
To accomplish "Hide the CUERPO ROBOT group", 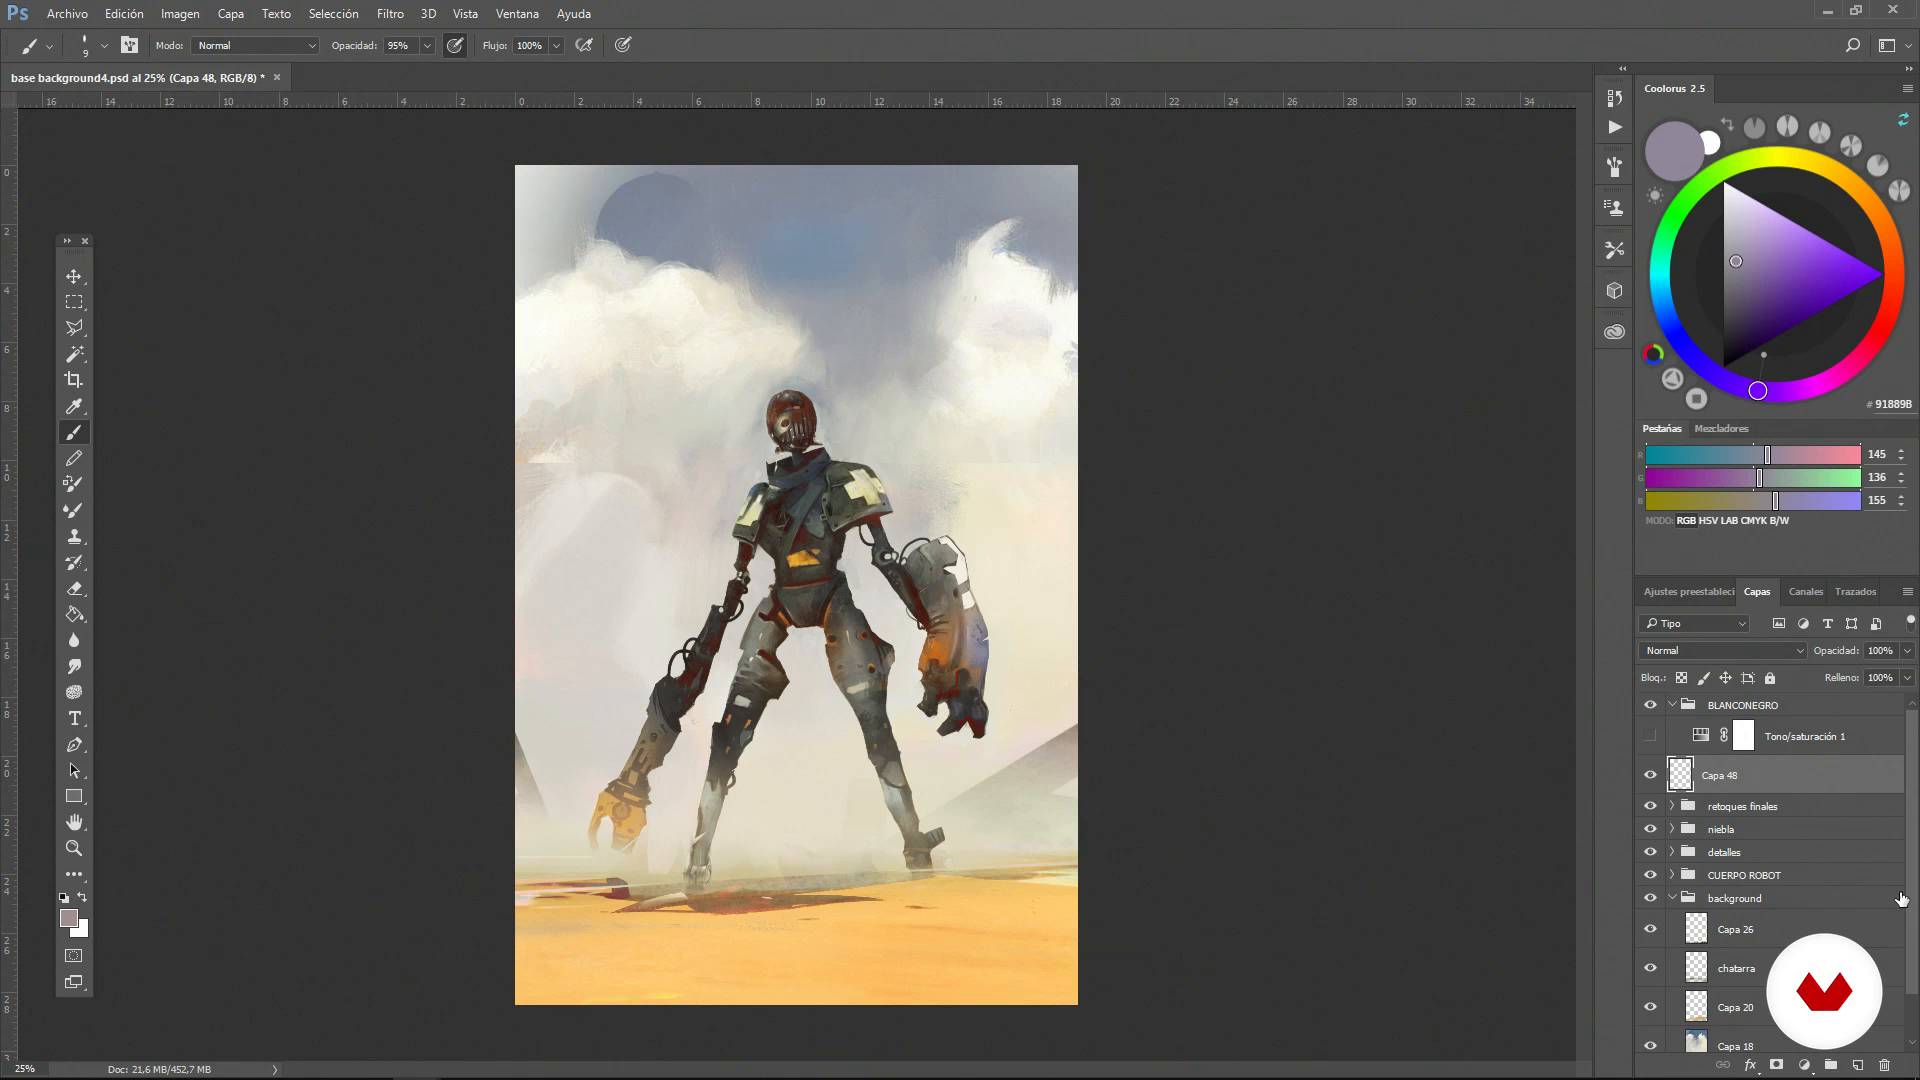I will tap(1650, 875).
